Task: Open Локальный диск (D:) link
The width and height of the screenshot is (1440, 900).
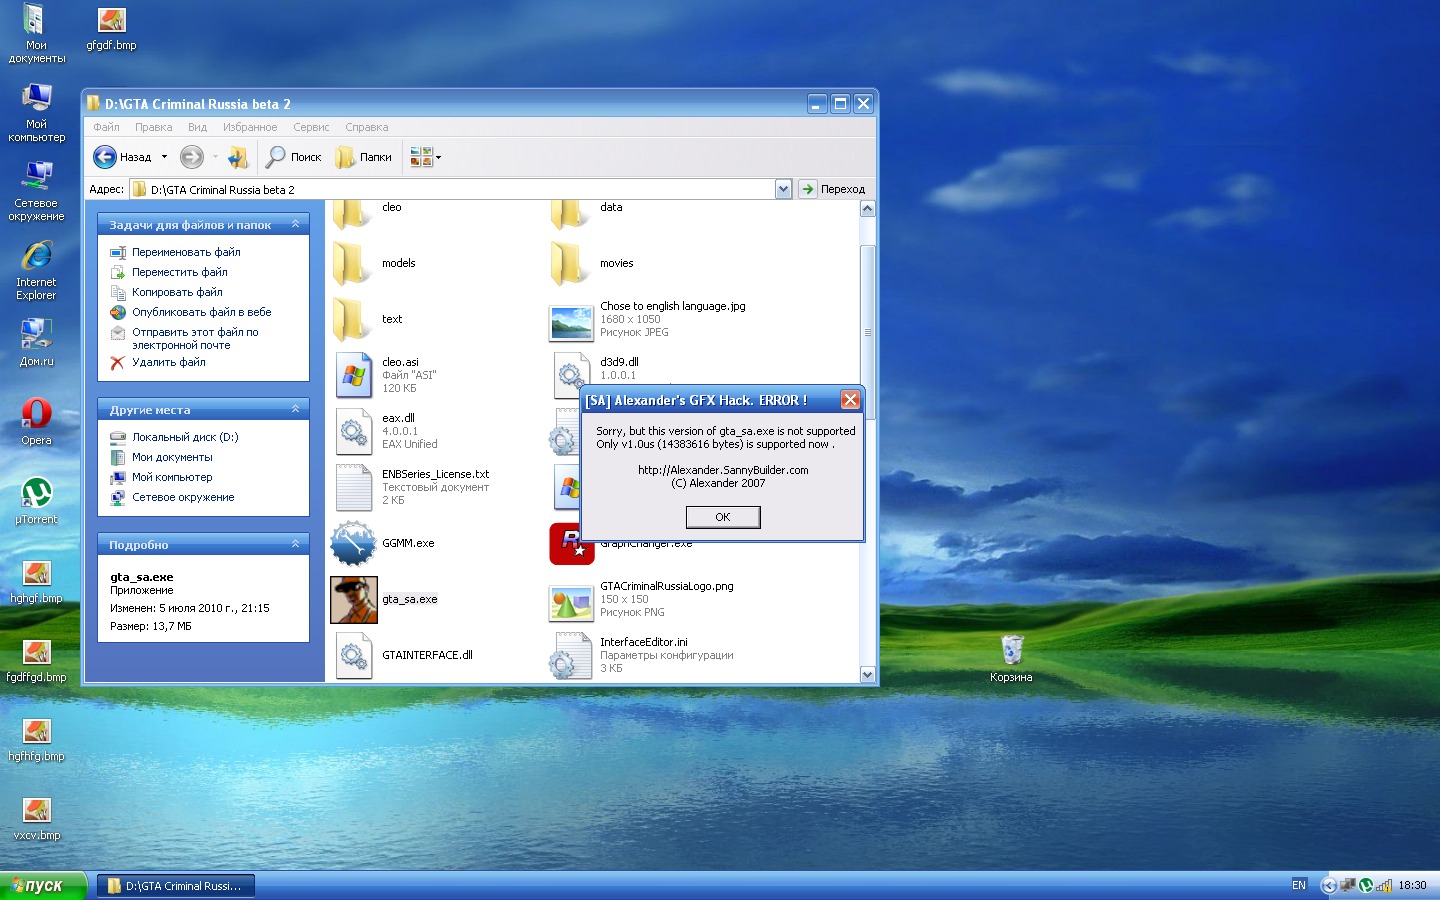Action: point(185,437)
